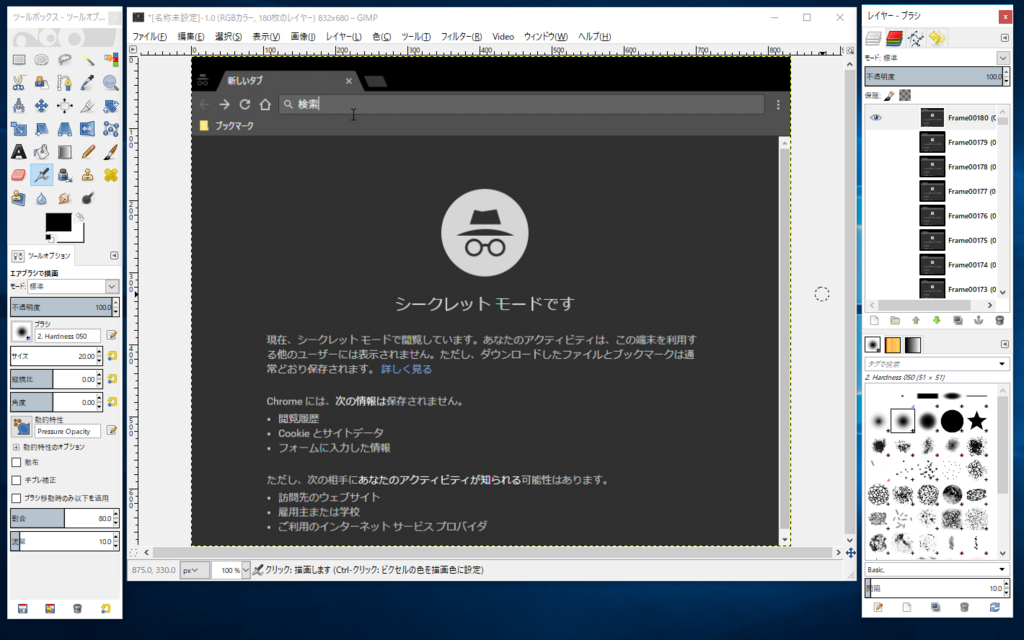Open the フィルター menu
Image resolution: width=1024 pixels, height=640 pixels.
pos(461,37)
